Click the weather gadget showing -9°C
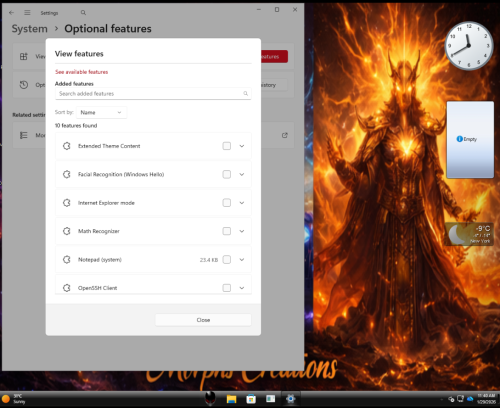Image resolution: width=500 pixels, height=408 pixels. click(x=469, y=234)
